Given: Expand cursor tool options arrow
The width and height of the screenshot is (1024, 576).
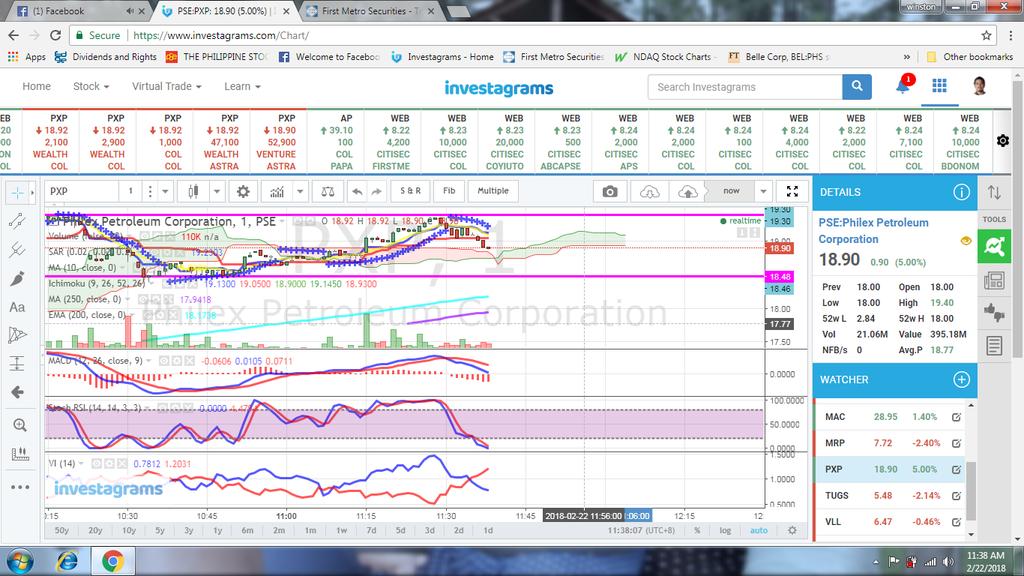Looking at the screenshot, I should pyautogui.click(x=31, y=192).
